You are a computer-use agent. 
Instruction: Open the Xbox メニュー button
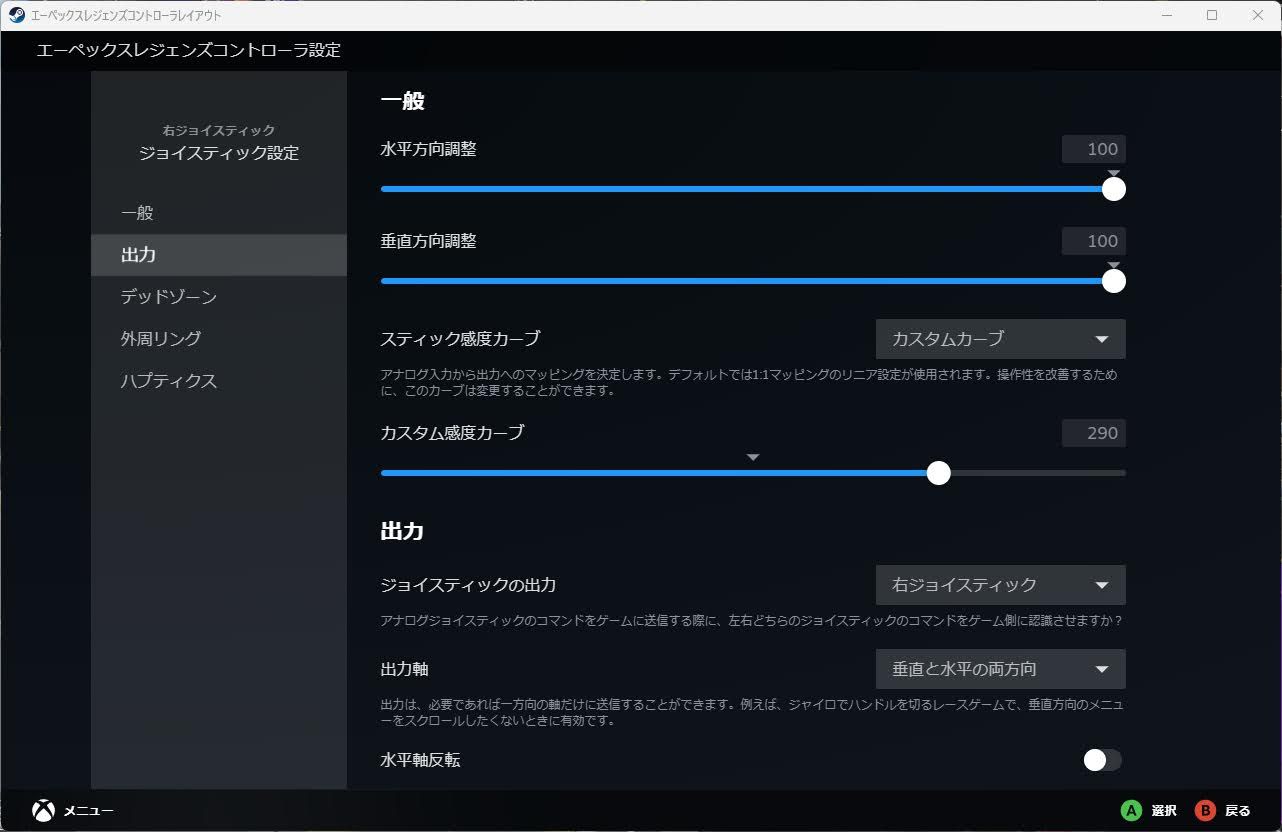[72, 810]
